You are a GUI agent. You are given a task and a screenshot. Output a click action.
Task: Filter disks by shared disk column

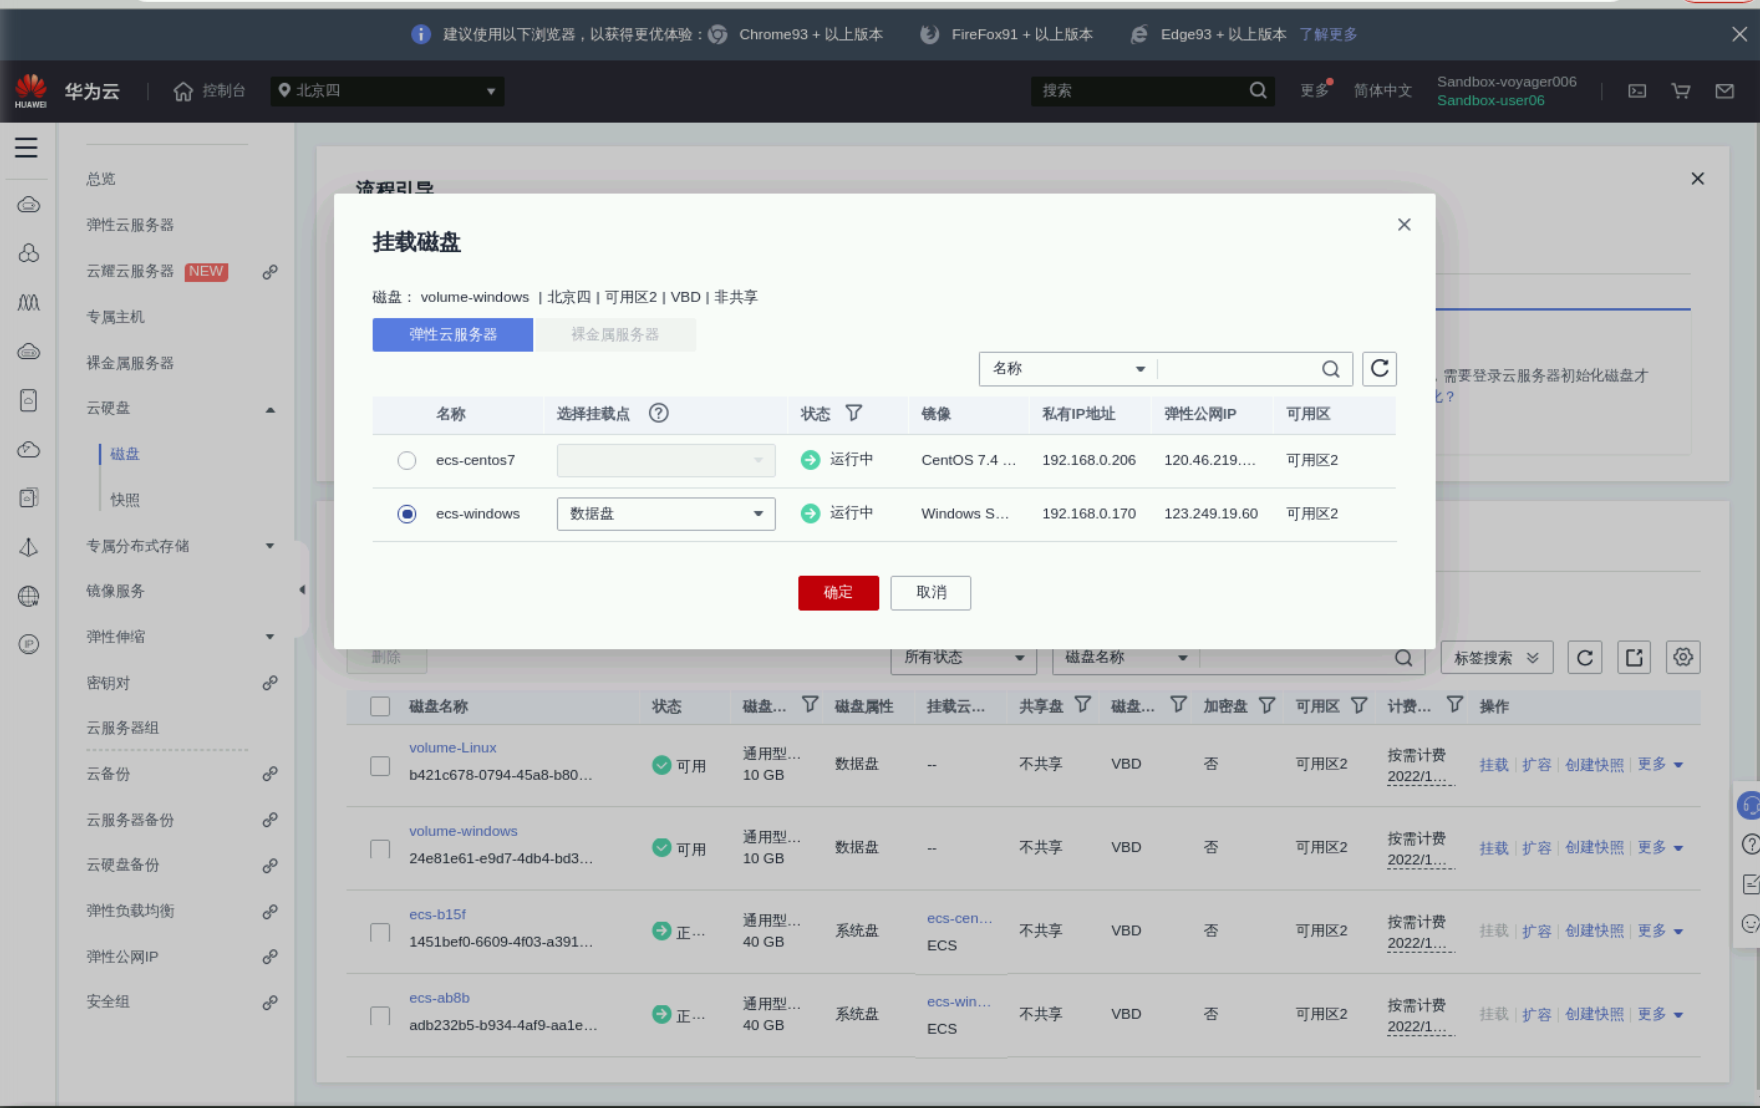[1083, 705]
